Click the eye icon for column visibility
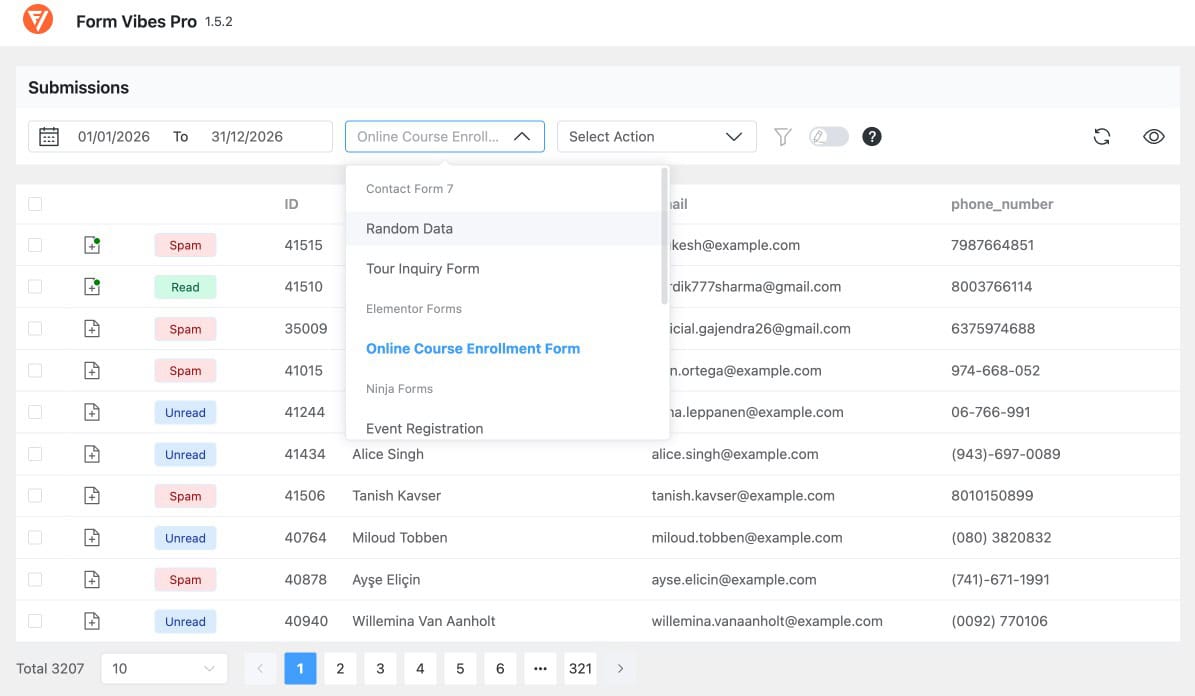The image size is (1195, 696). [x=1154, y=136]
